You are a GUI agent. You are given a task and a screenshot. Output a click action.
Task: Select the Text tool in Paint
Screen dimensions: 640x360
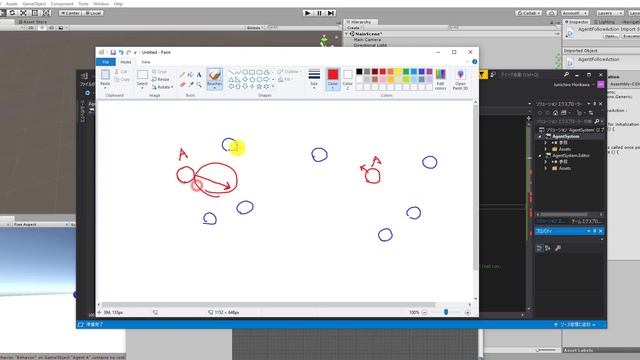199,75
